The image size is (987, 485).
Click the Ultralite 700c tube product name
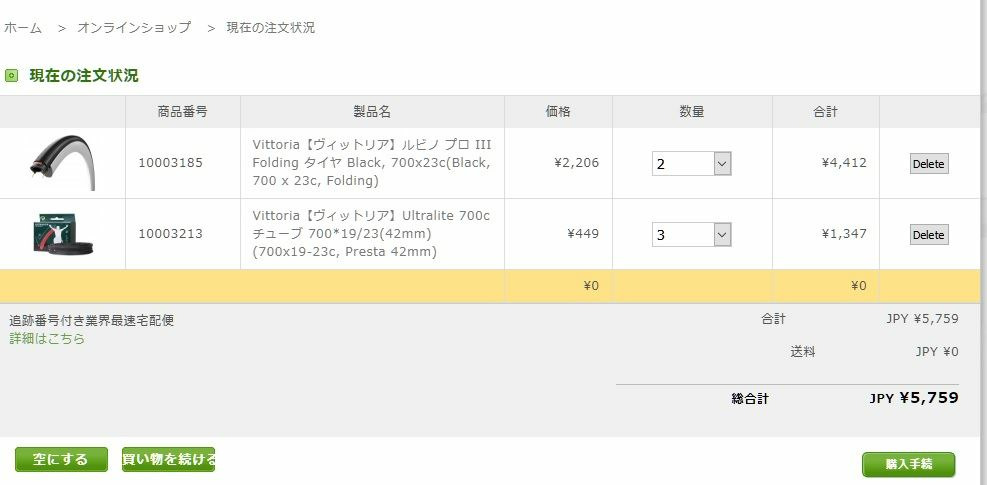[371, 234]
